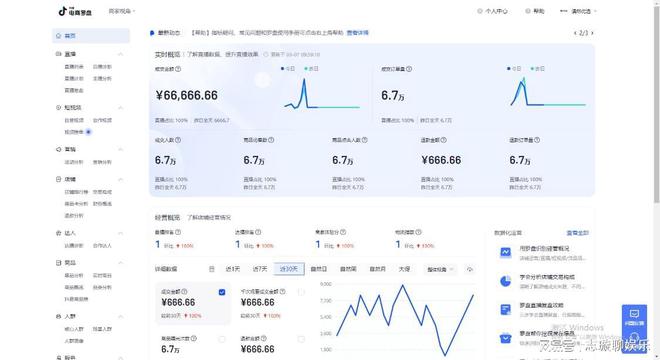The image size is (660, 360).
Task: Click the 短视频 section icon in sidebar
Action: [59, 107]
